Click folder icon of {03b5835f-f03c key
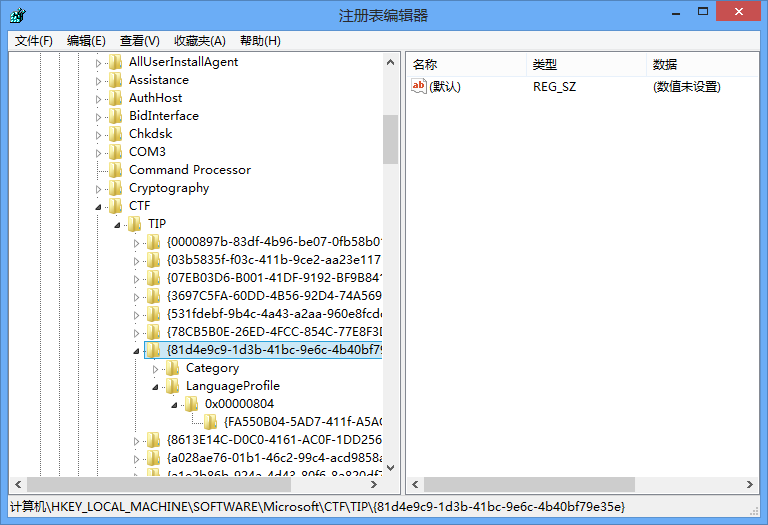The image size is (768, 525). [x=154, y=260]
